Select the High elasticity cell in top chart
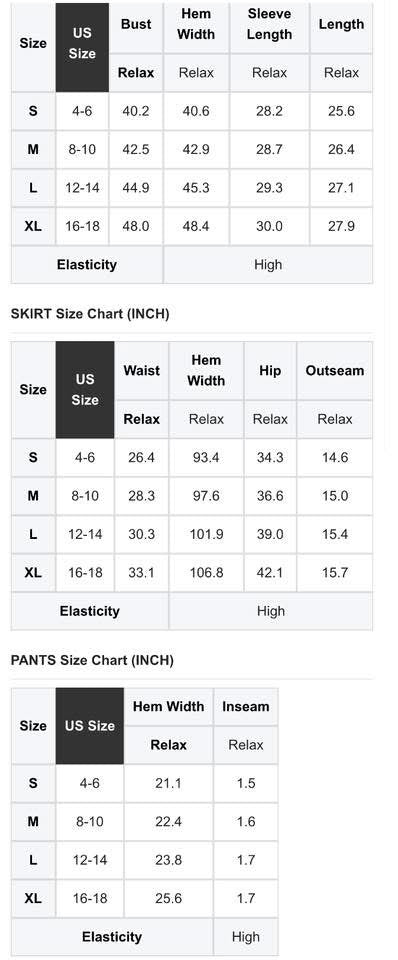The height and width of the screenshot is (960, 398). pos(268,264)
